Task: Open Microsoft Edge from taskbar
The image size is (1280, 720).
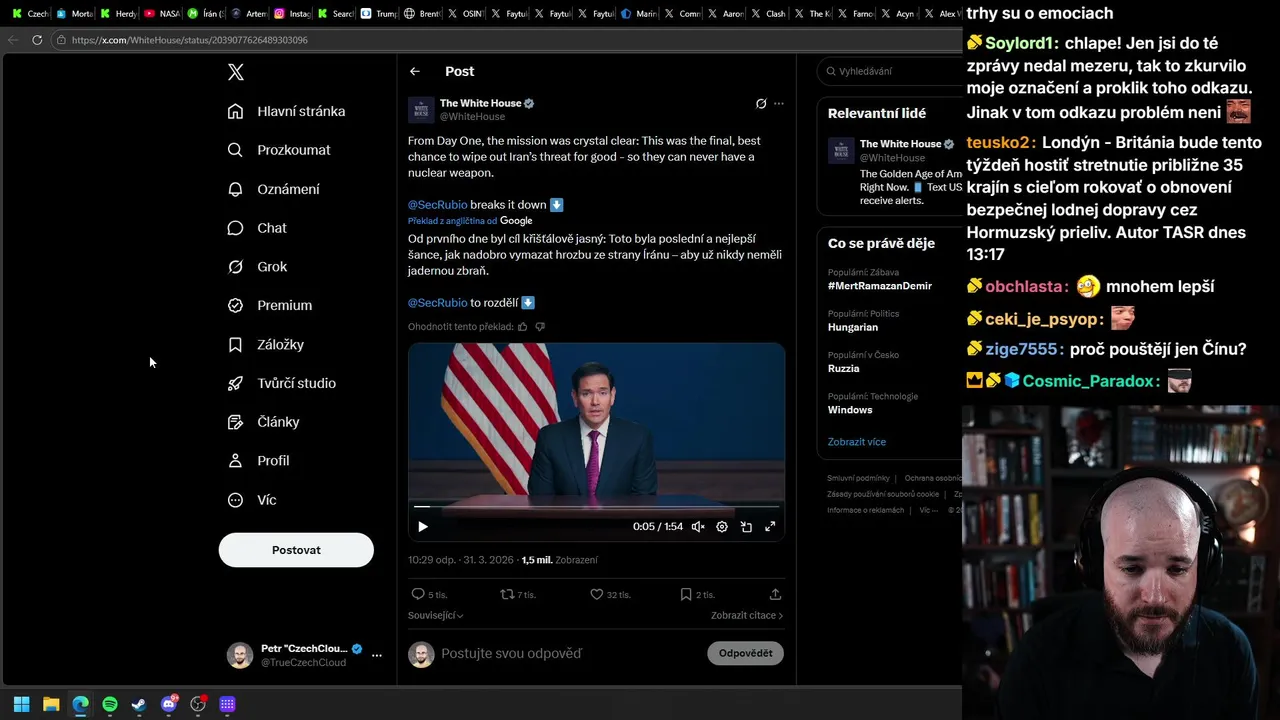Action: click(80, 704)
